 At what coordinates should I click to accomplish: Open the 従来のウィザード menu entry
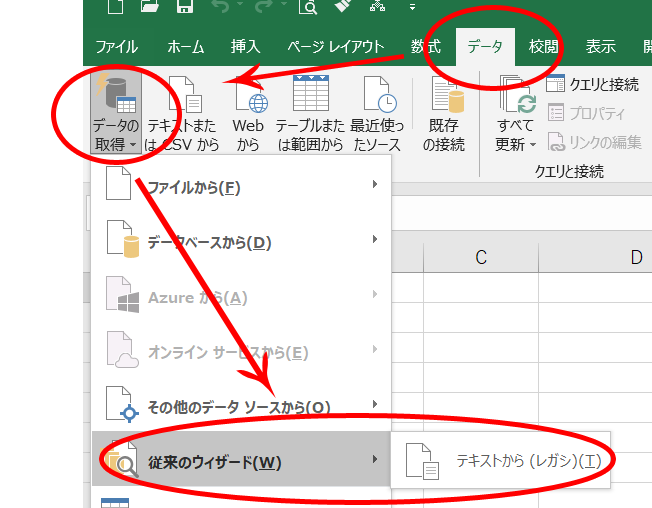tap(240, 461)
